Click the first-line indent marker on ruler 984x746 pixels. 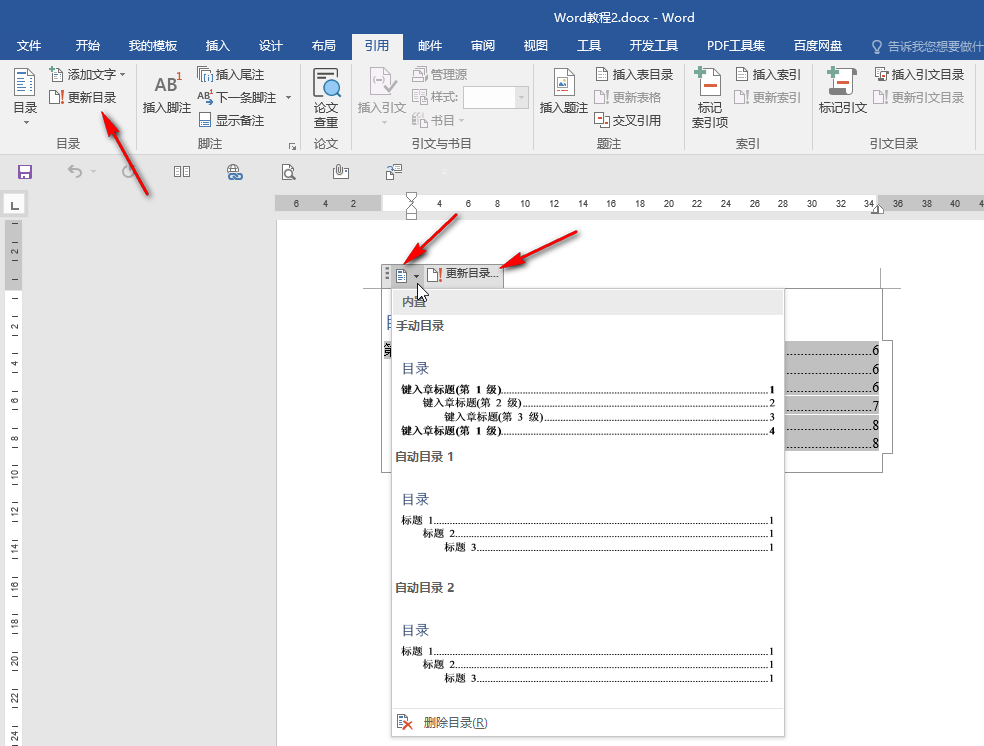click(x=411, y=197)
